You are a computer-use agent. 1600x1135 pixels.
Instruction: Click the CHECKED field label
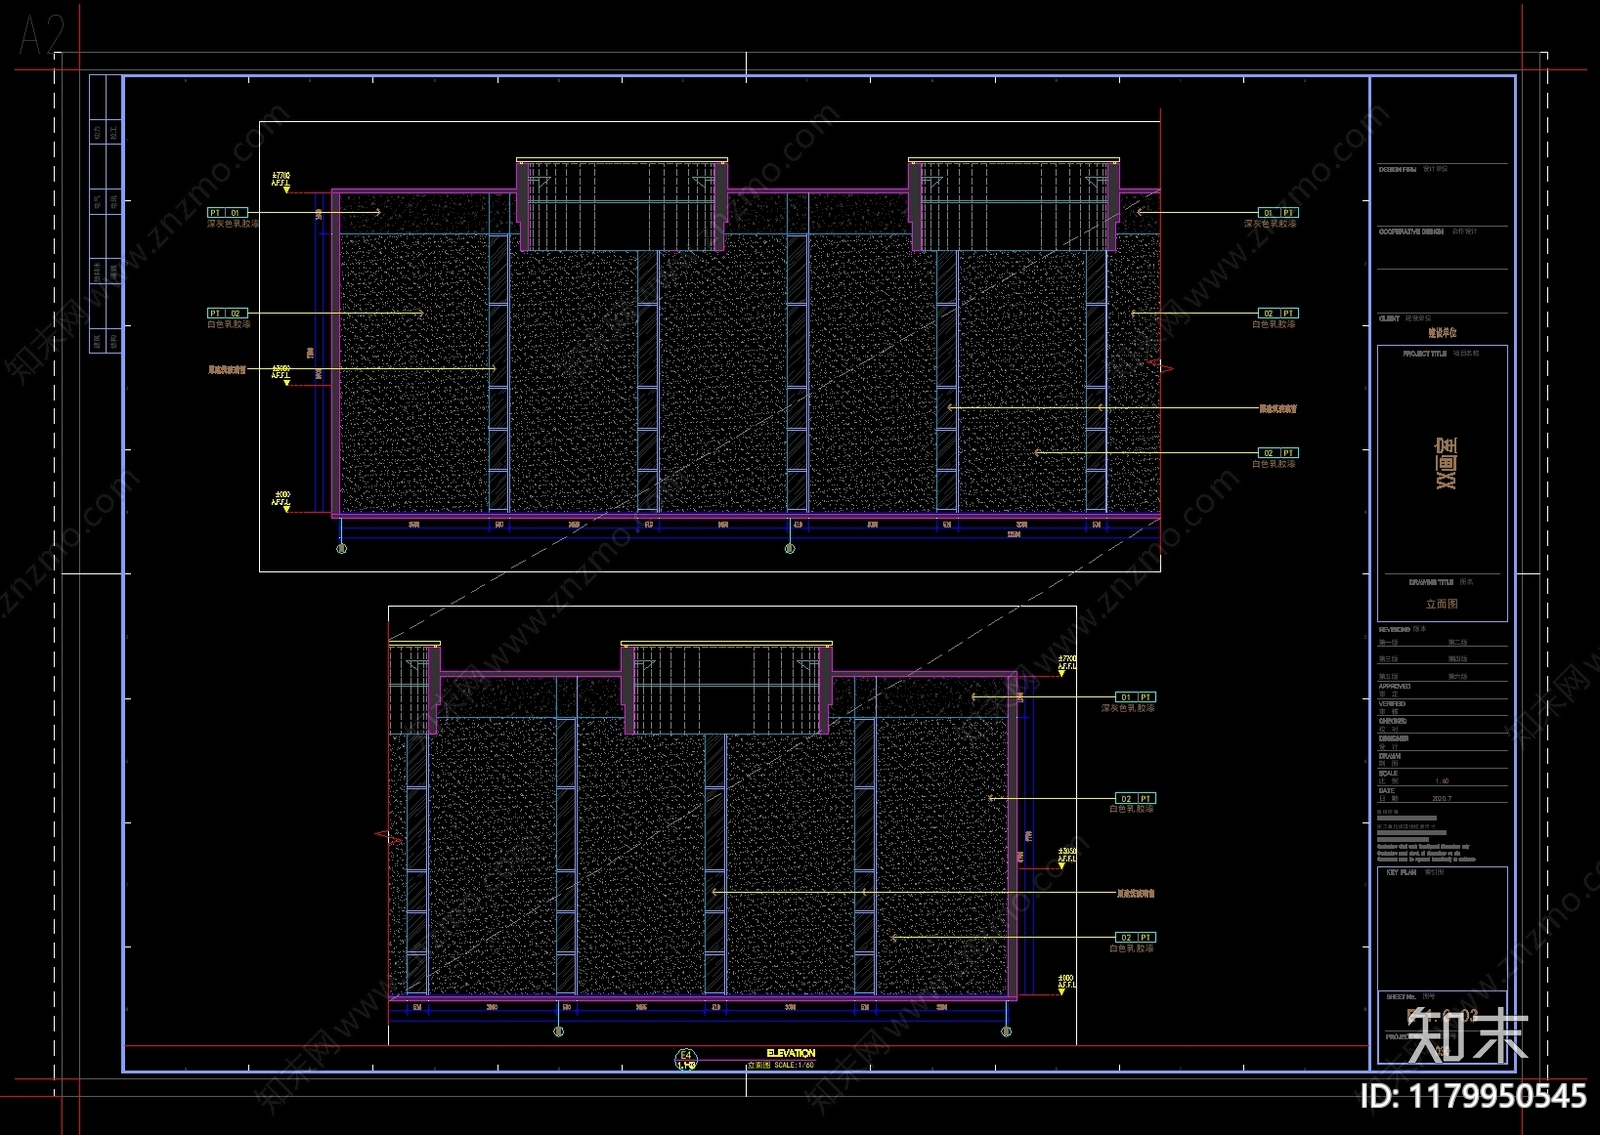(1392, 721)
